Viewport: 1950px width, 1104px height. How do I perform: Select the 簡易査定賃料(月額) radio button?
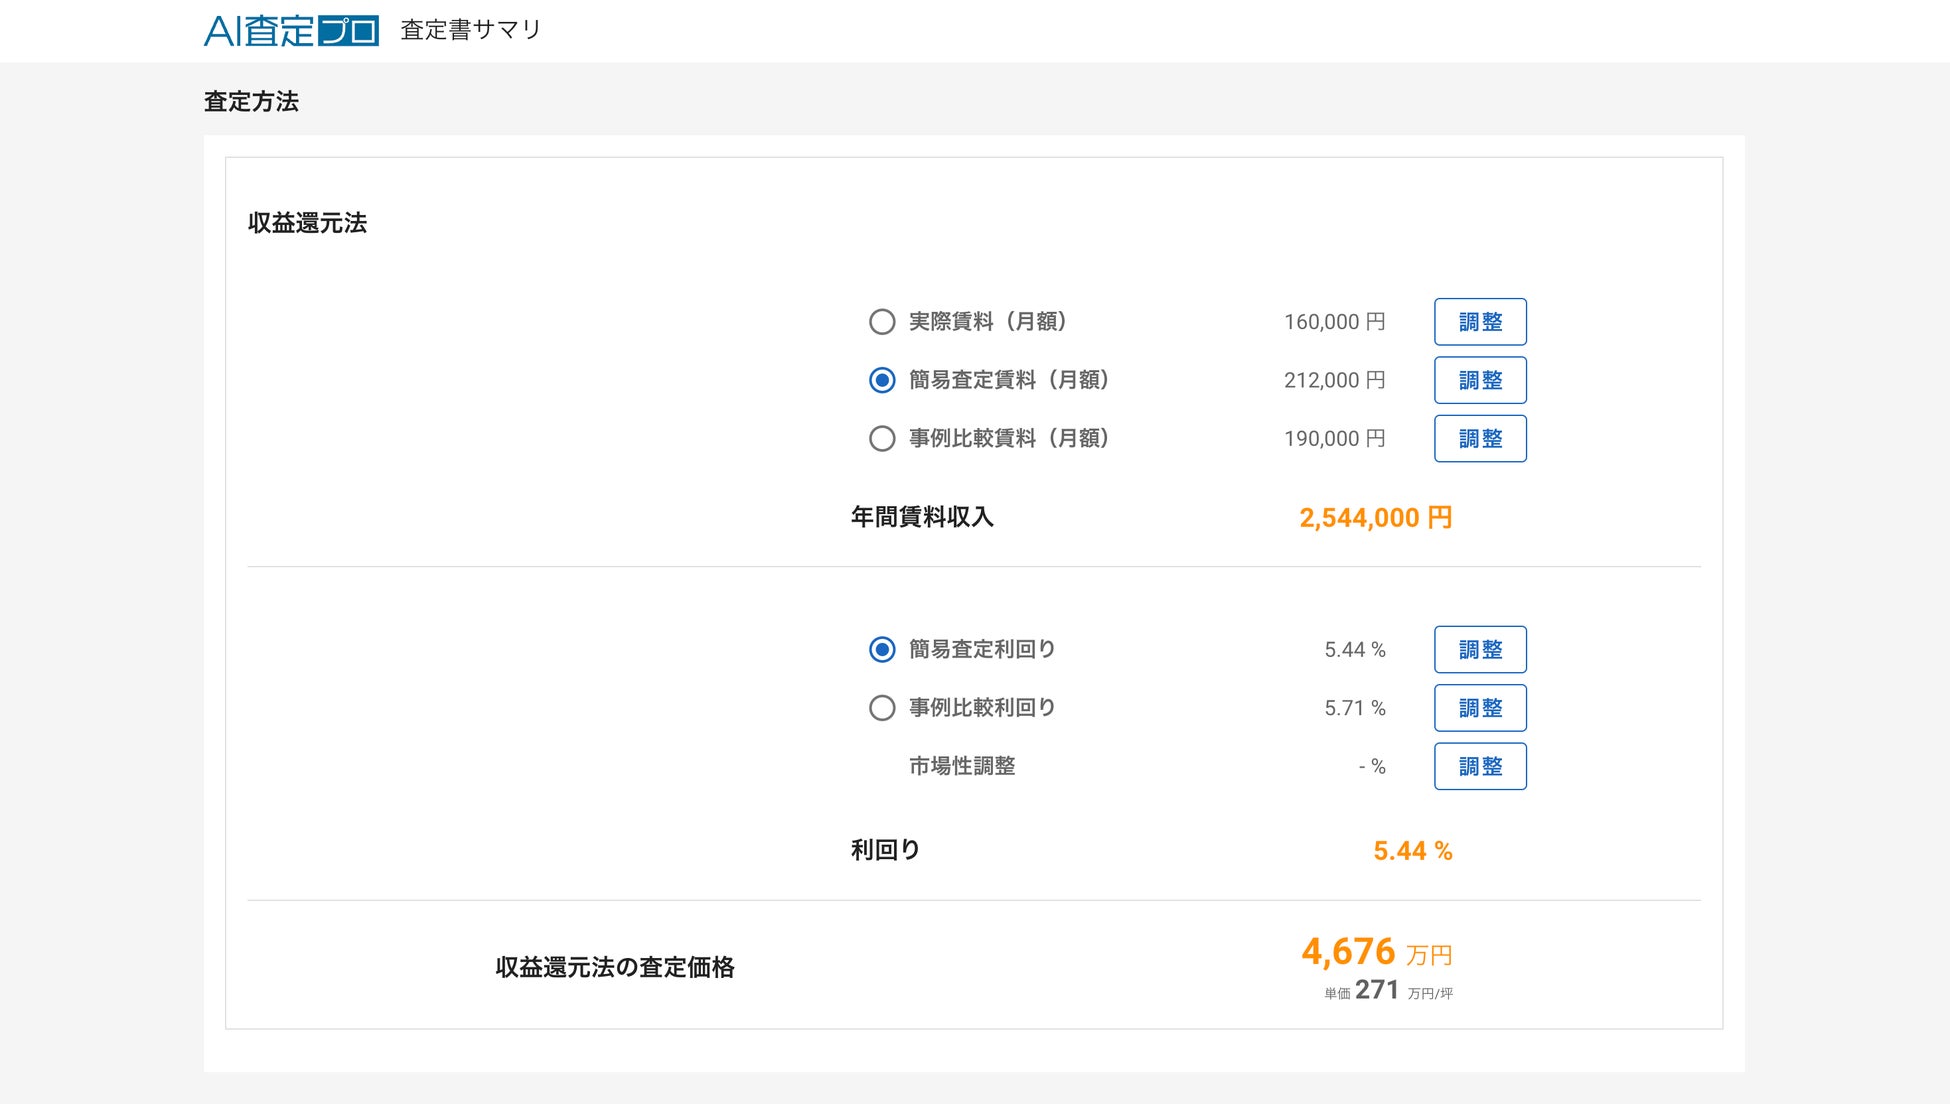click(x=882, y=380)
